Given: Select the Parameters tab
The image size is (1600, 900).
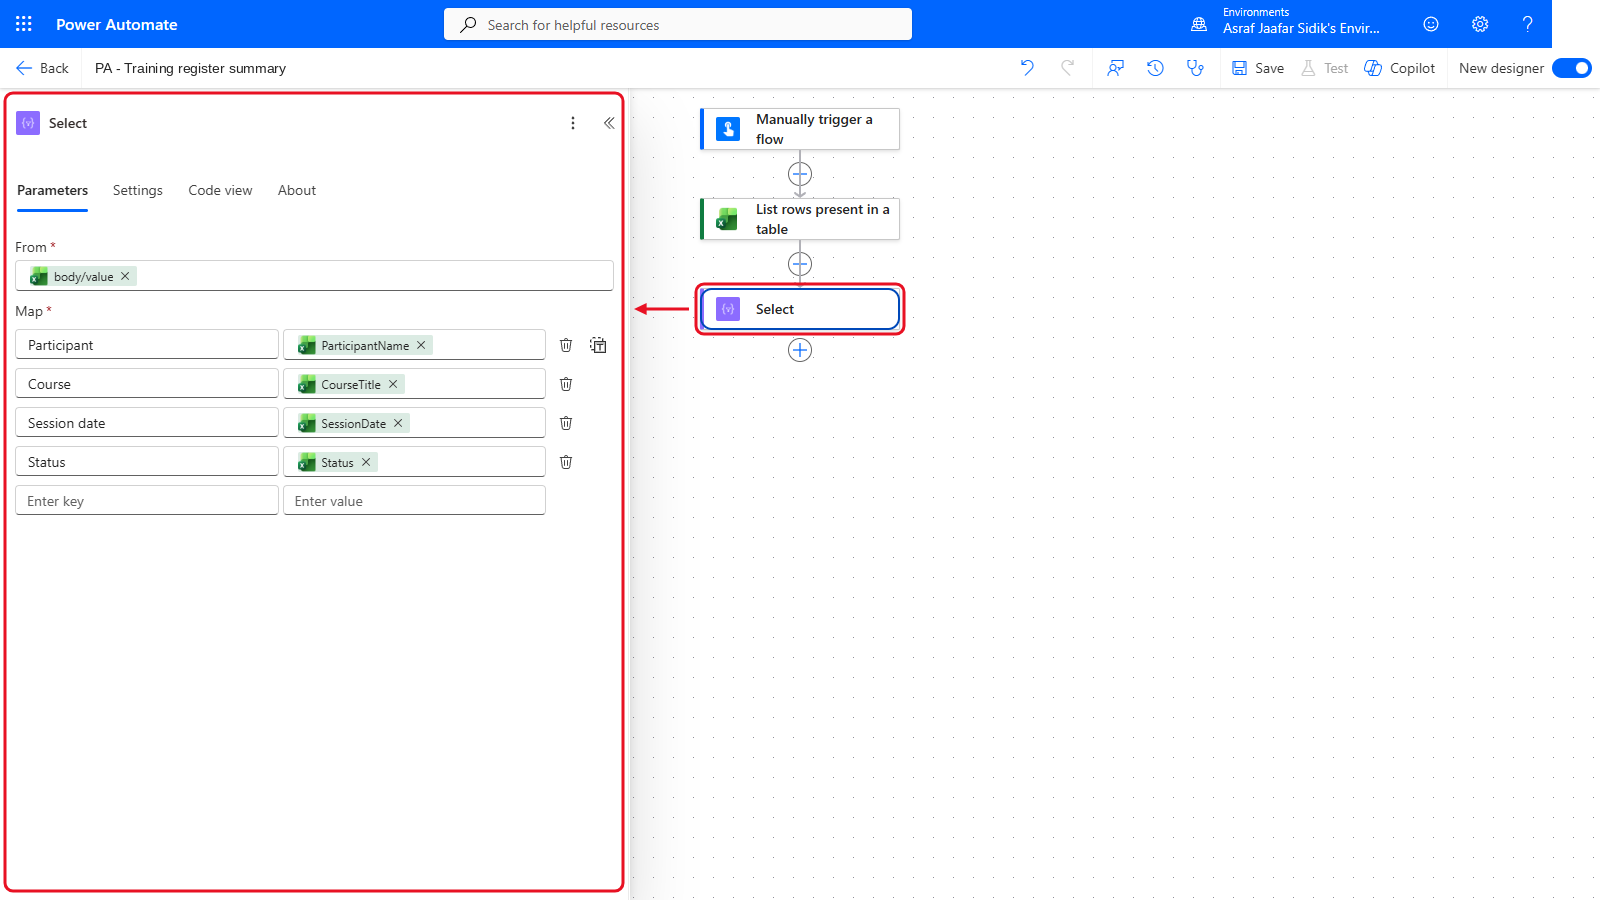Looking at the screenshot, I should (x=52, y=190).
